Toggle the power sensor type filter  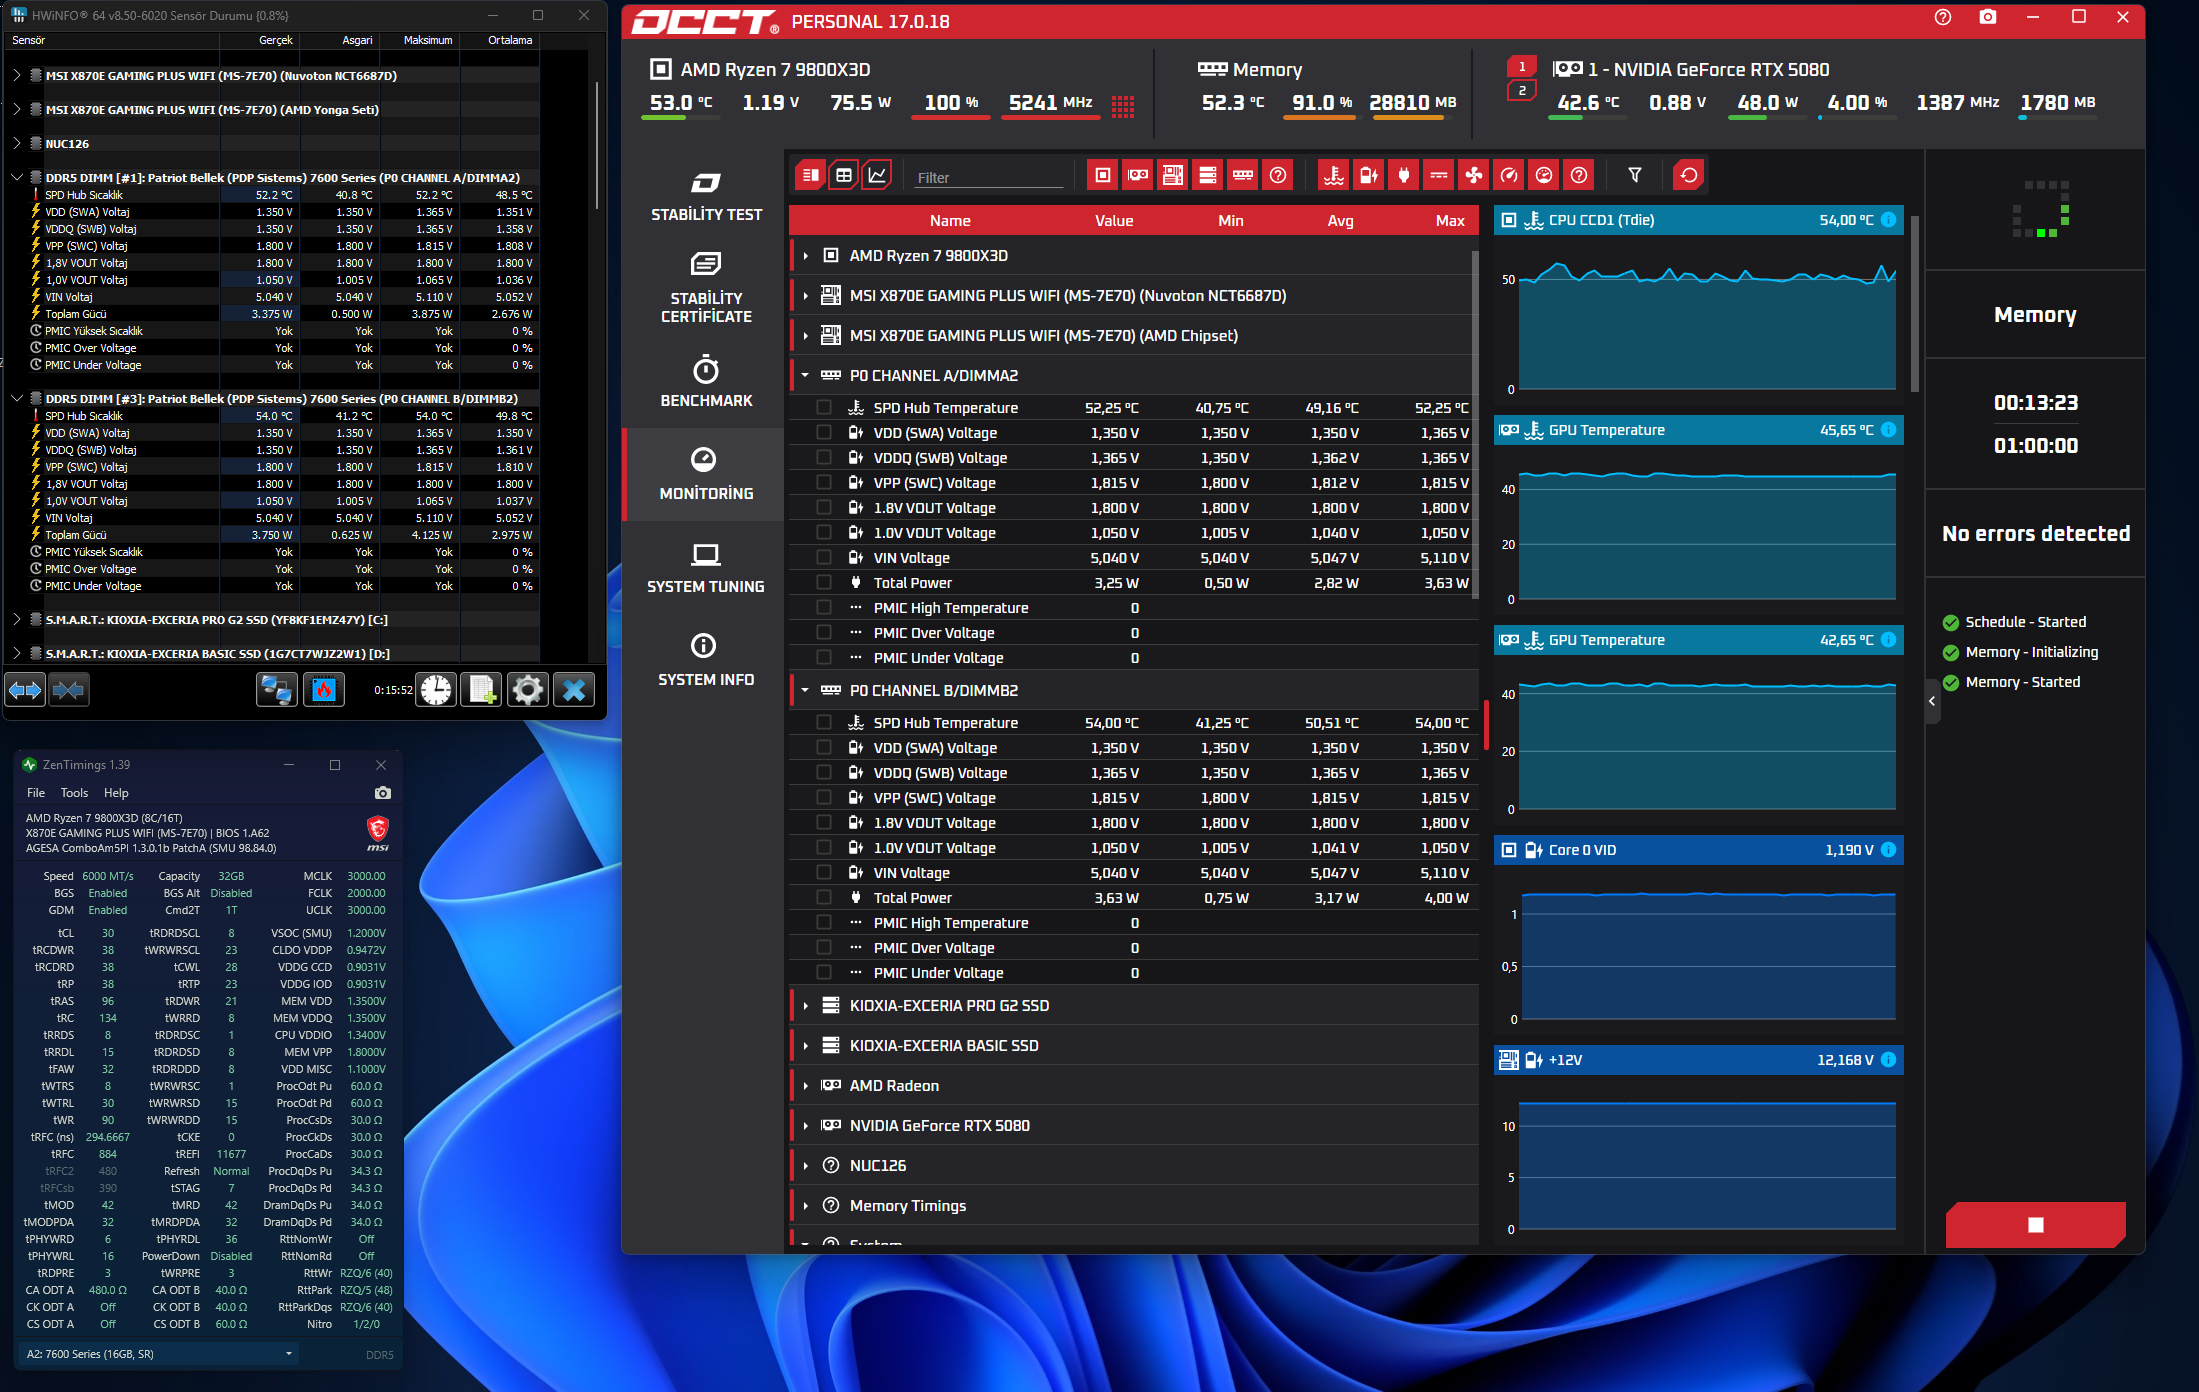(x=1404, y=176)
